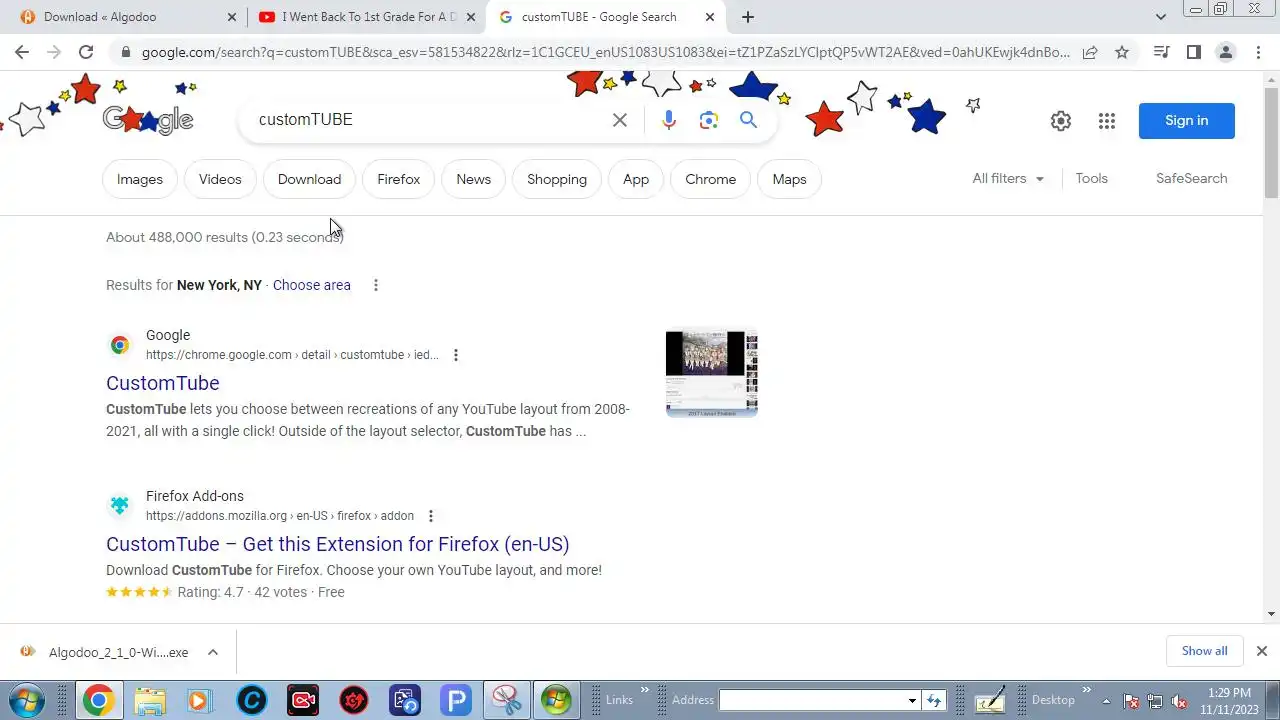
Task: Clear the search box text
Action: (x=620, y=120)
